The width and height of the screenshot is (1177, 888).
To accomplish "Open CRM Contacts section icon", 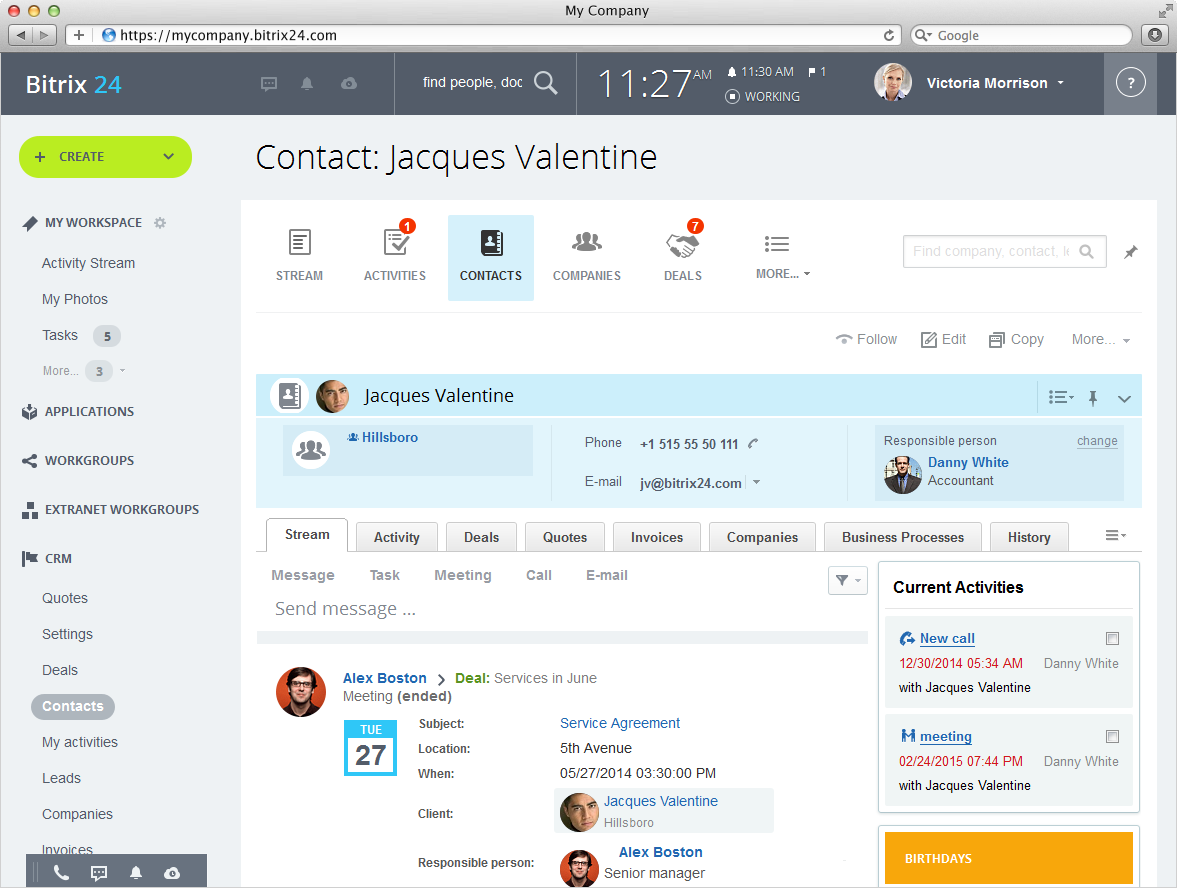I will coord(491,242).
